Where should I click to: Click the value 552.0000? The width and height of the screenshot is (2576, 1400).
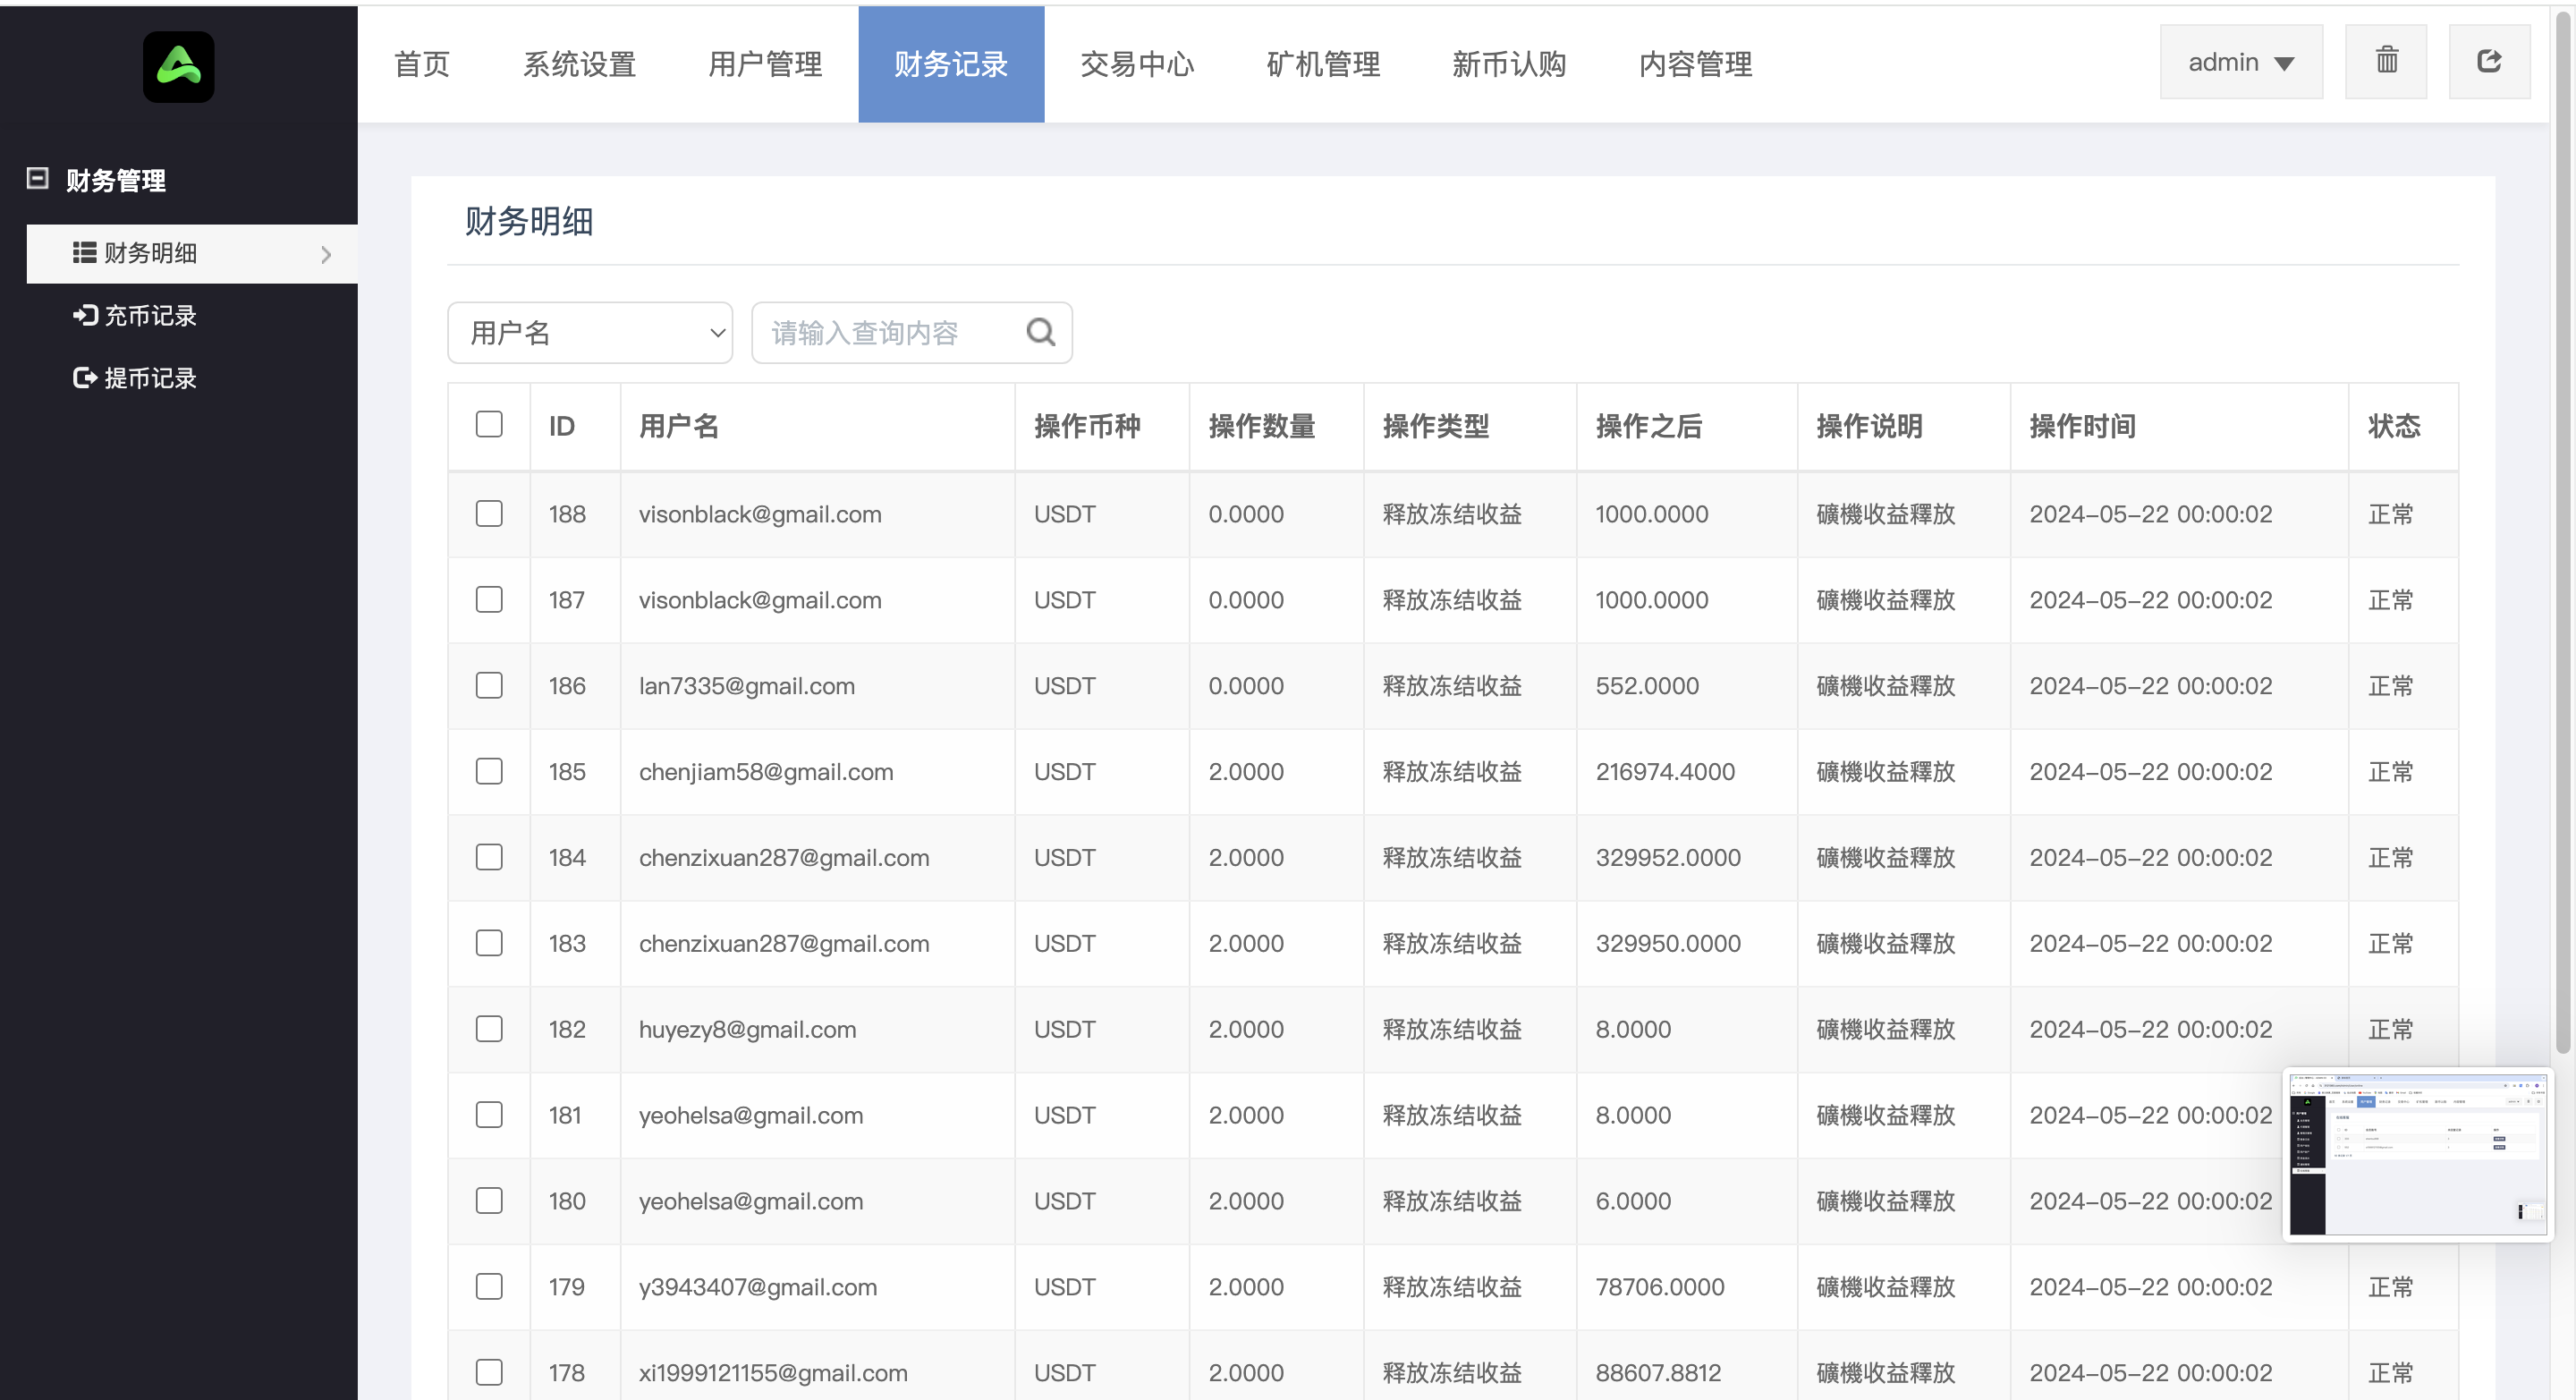(x=1647, y=686)
